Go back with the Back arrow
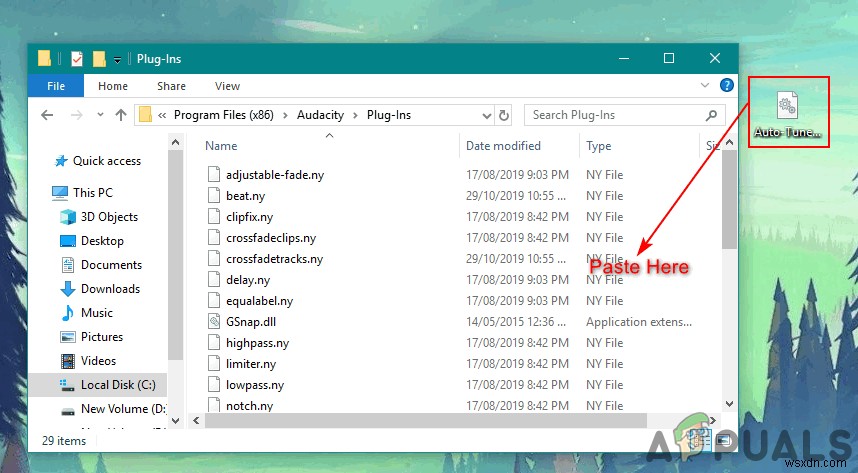Screen dimensions: 858x473 [47, 115]
